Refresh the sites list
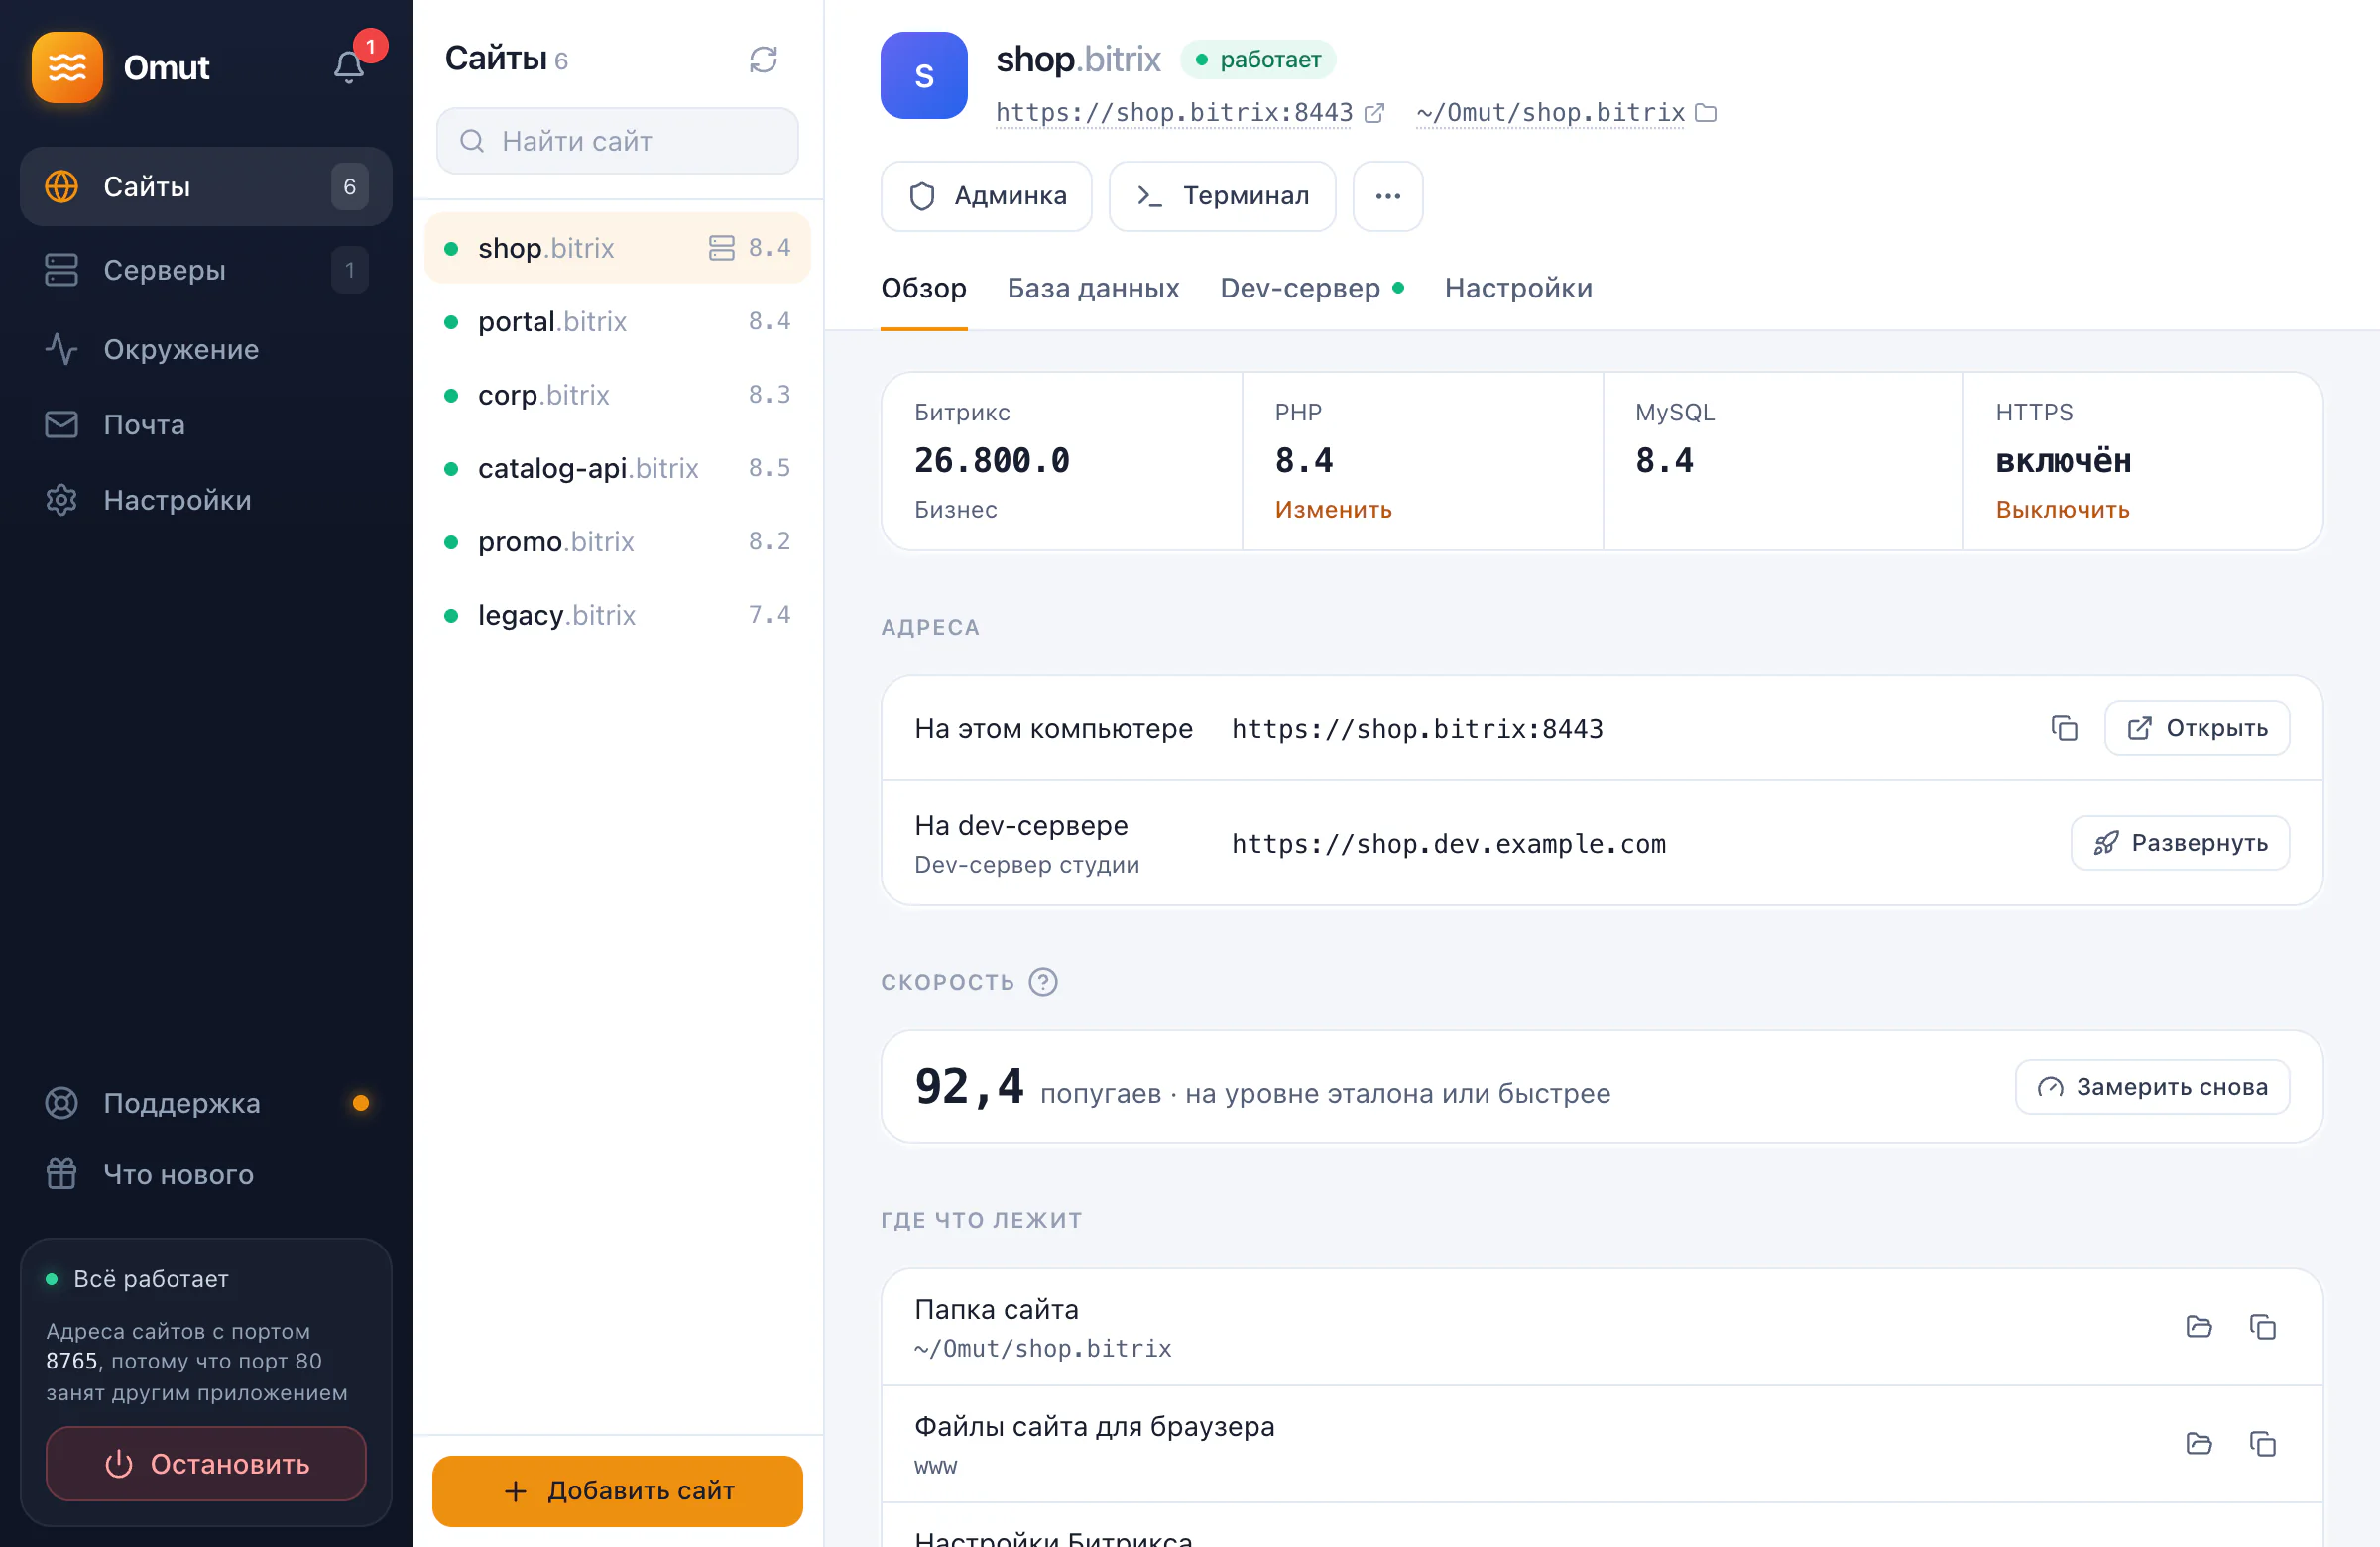 click(763, 60)
